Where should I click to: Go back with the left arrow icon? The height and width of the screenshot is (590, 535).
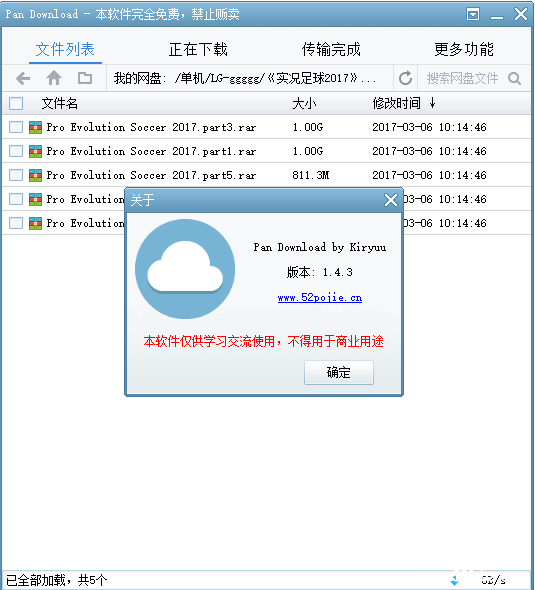pyautogui.click(x=23, y=78)
